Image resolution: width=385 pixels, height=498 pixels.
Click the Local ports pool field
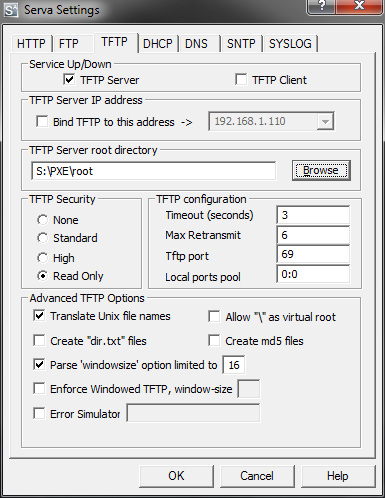[313, 274]
